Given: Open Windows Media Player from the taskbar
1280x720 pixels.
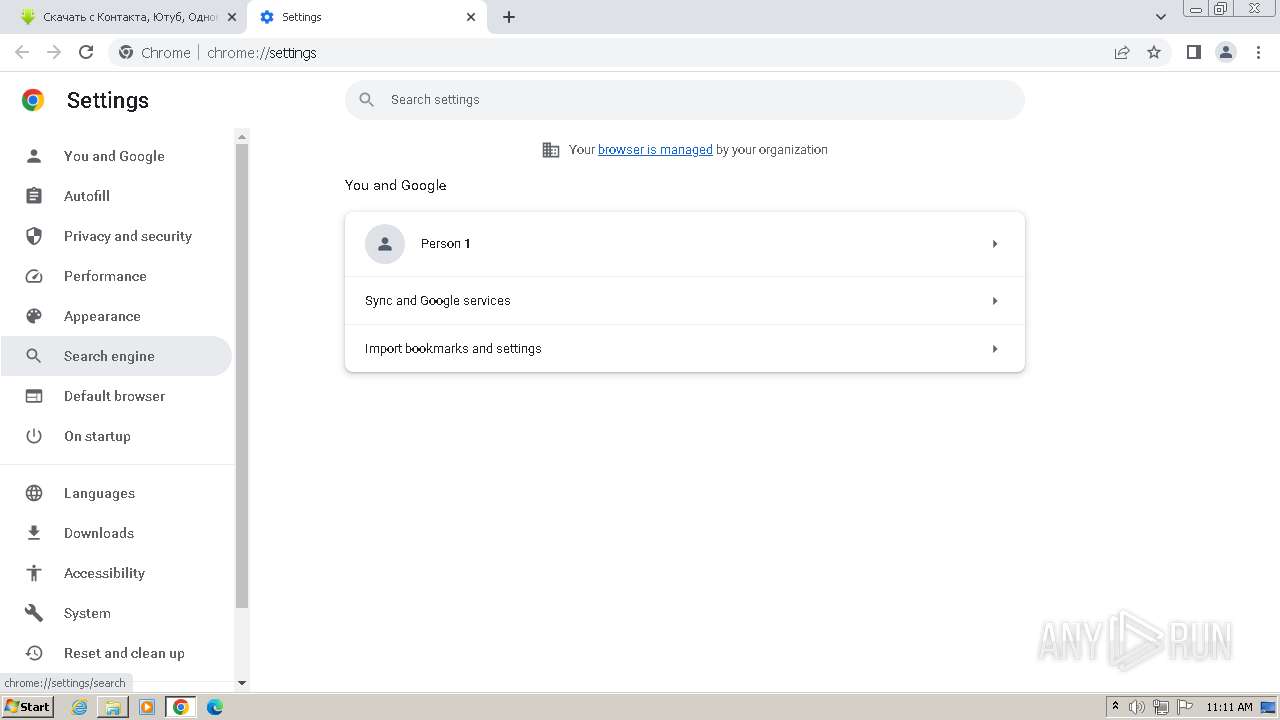Looking at the screenshot, I should (x=147, y=707).
